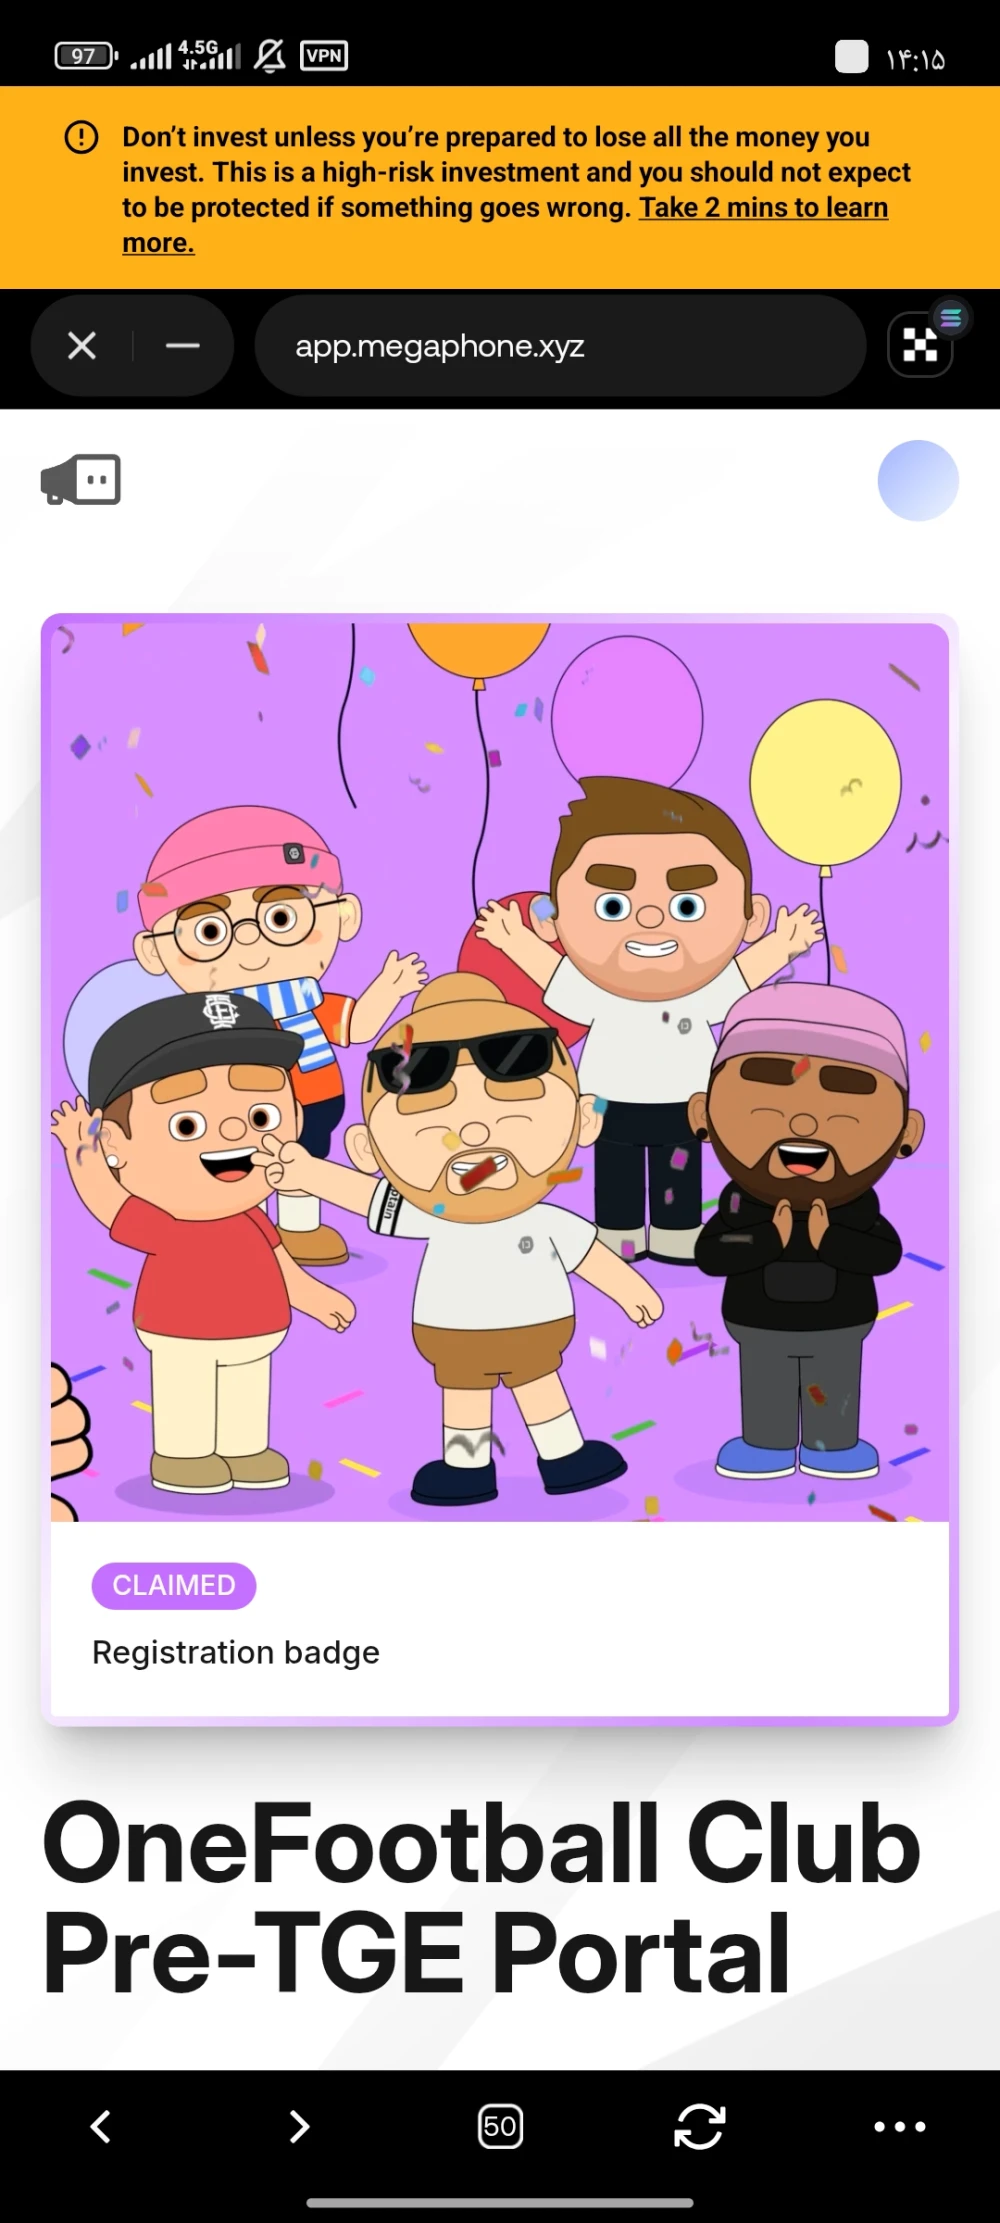Tap the warning exclamation icon in the banner
This screenshot has width=1000, height=2223.
click(82, 137)
